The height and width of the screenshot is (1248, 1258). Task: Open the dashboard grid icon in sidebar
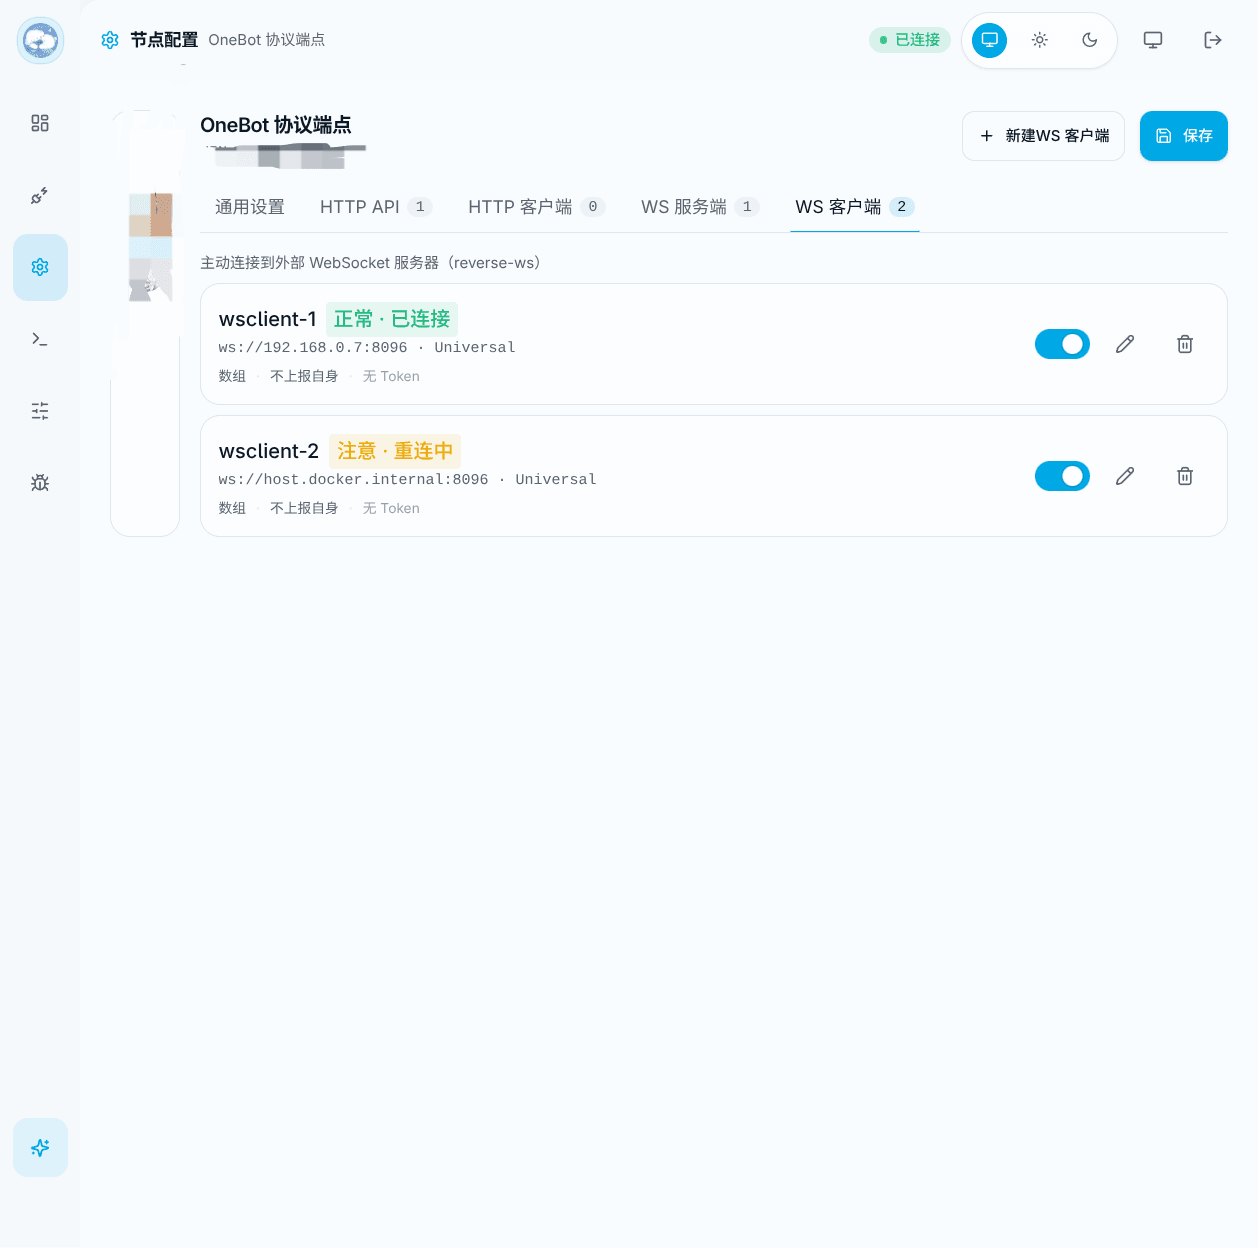click(40, 123)
